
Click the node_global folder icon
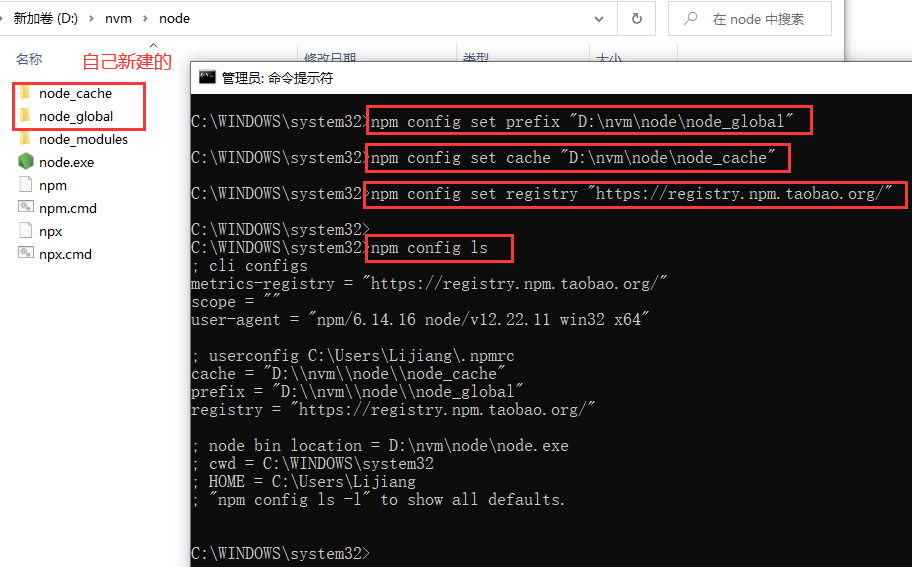(x=25, y=116)
